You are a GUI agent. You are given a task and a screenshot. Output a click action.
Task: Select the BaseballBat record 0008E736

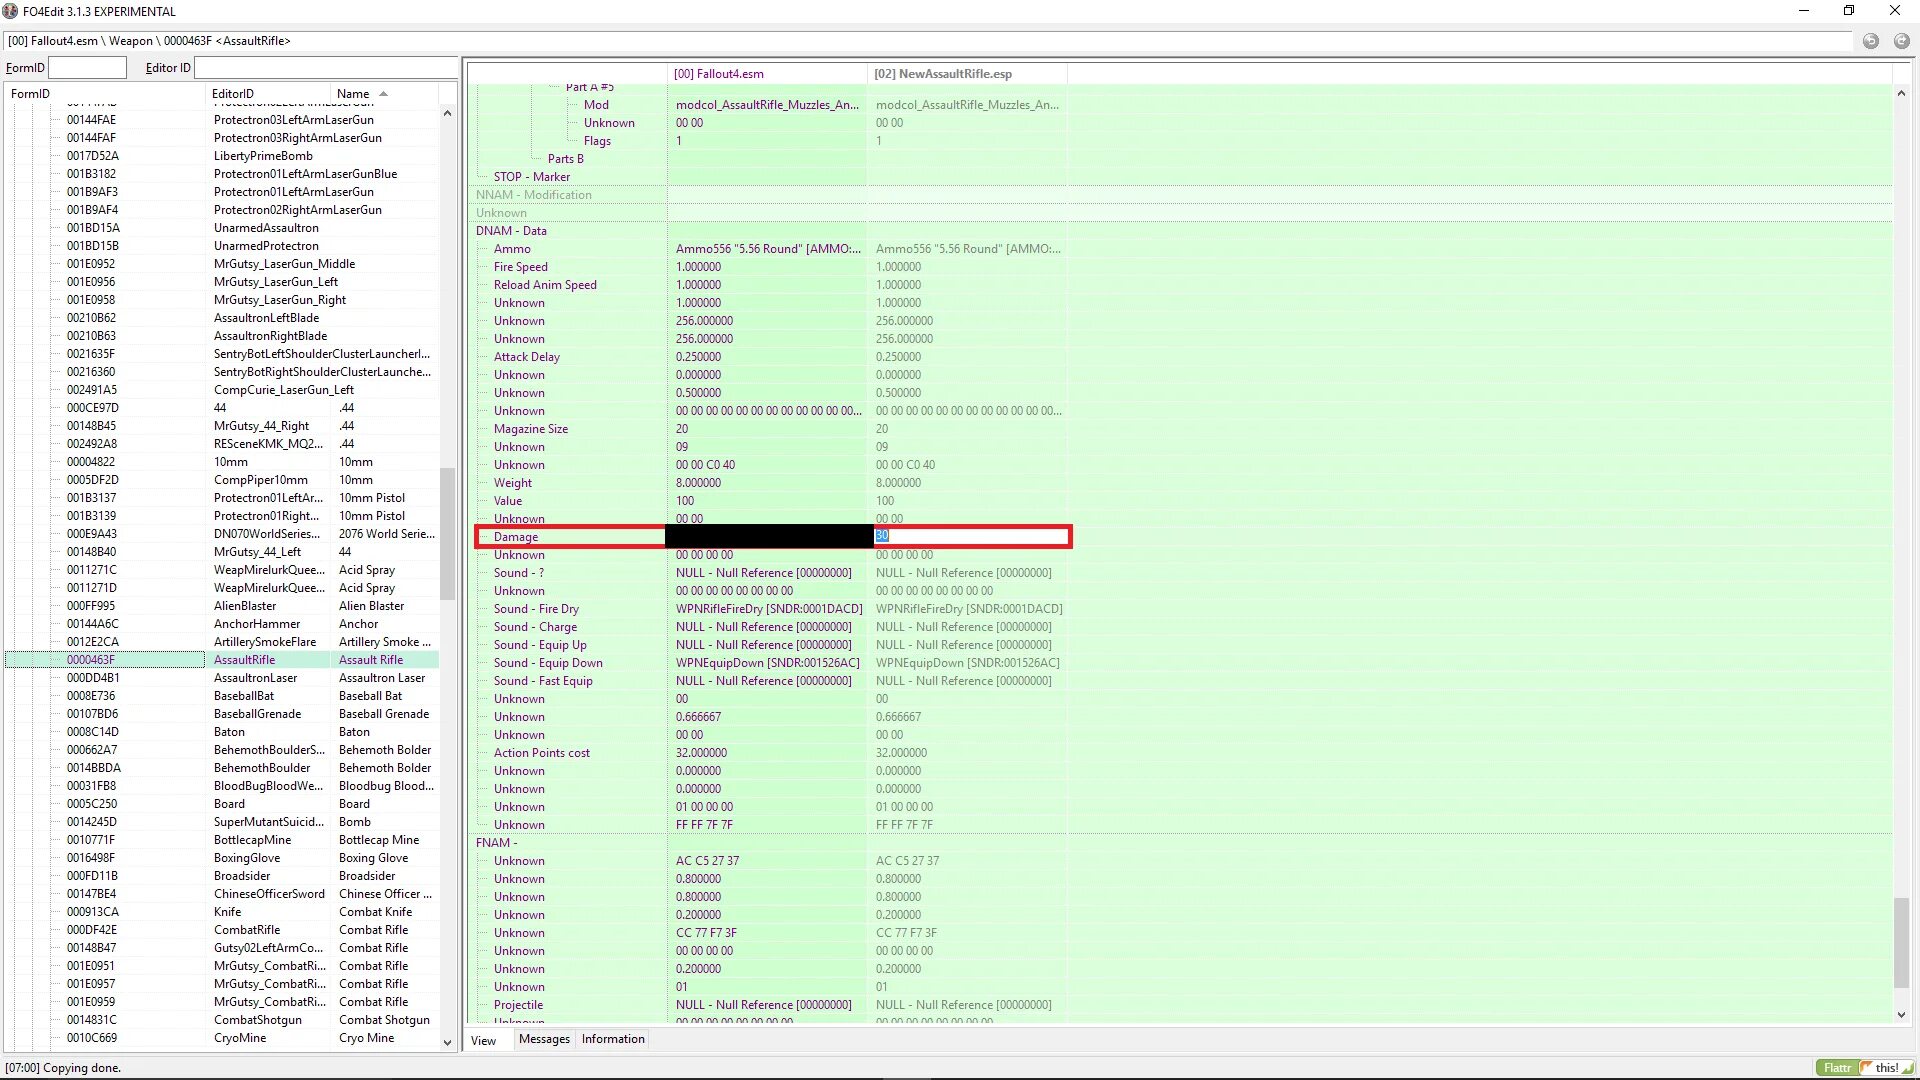222,696
